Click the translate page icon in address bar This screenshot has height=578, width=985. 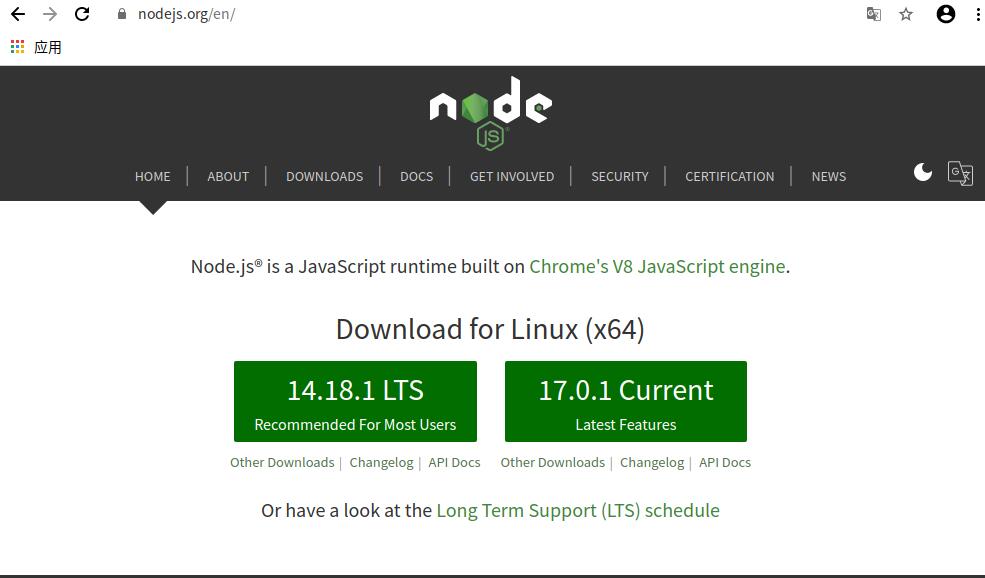tap(873, 14)
